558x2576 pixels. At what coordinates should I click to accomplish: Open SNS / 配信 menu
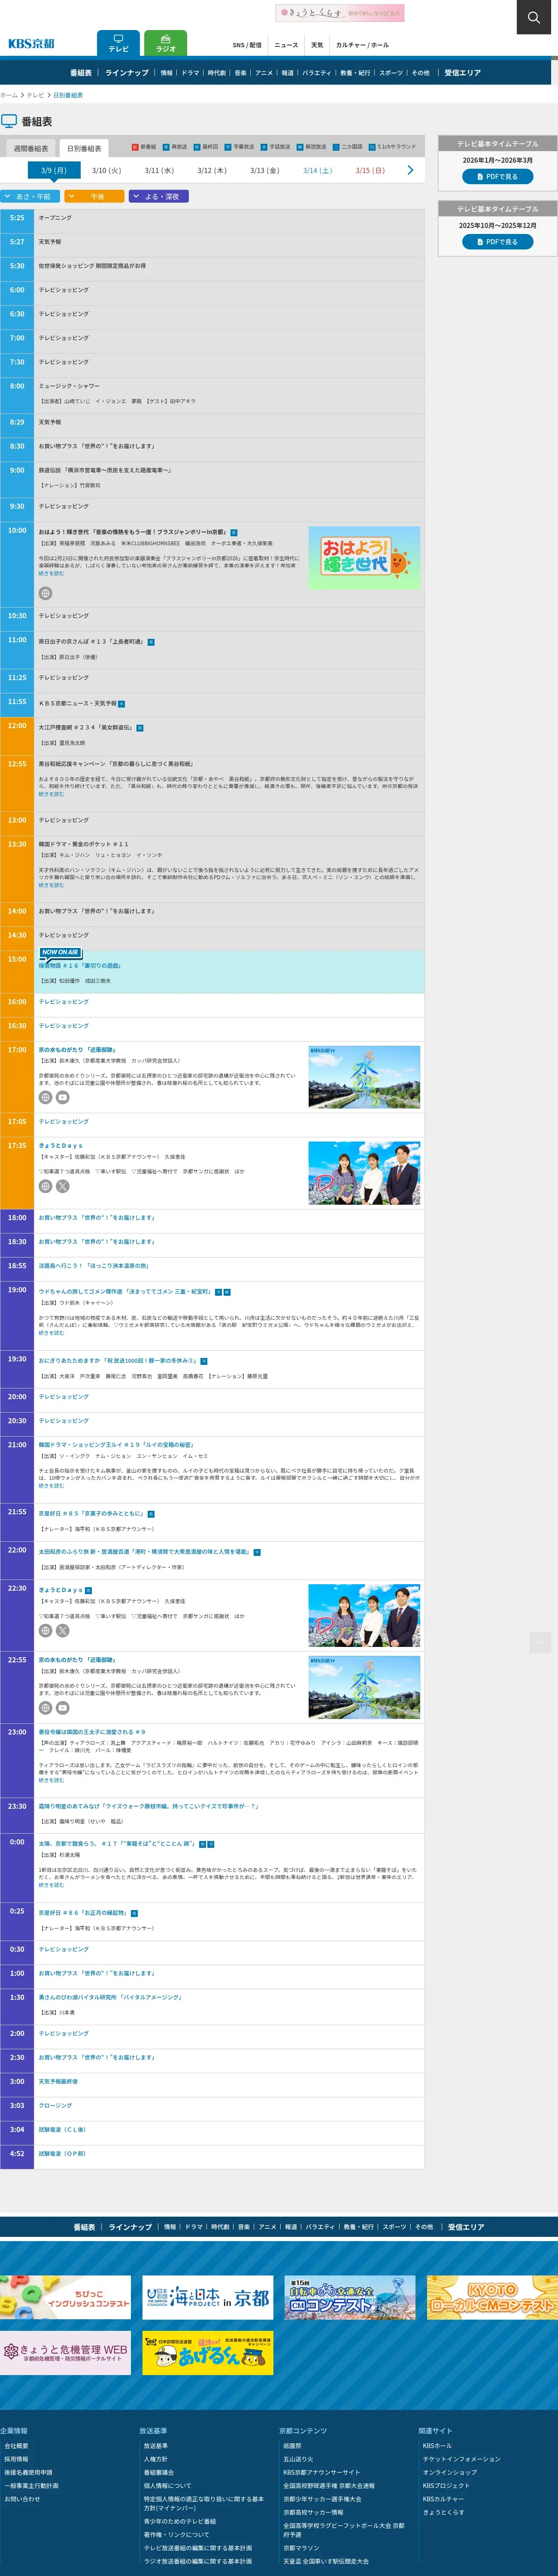pyautogui.click(x=247, y=45)
